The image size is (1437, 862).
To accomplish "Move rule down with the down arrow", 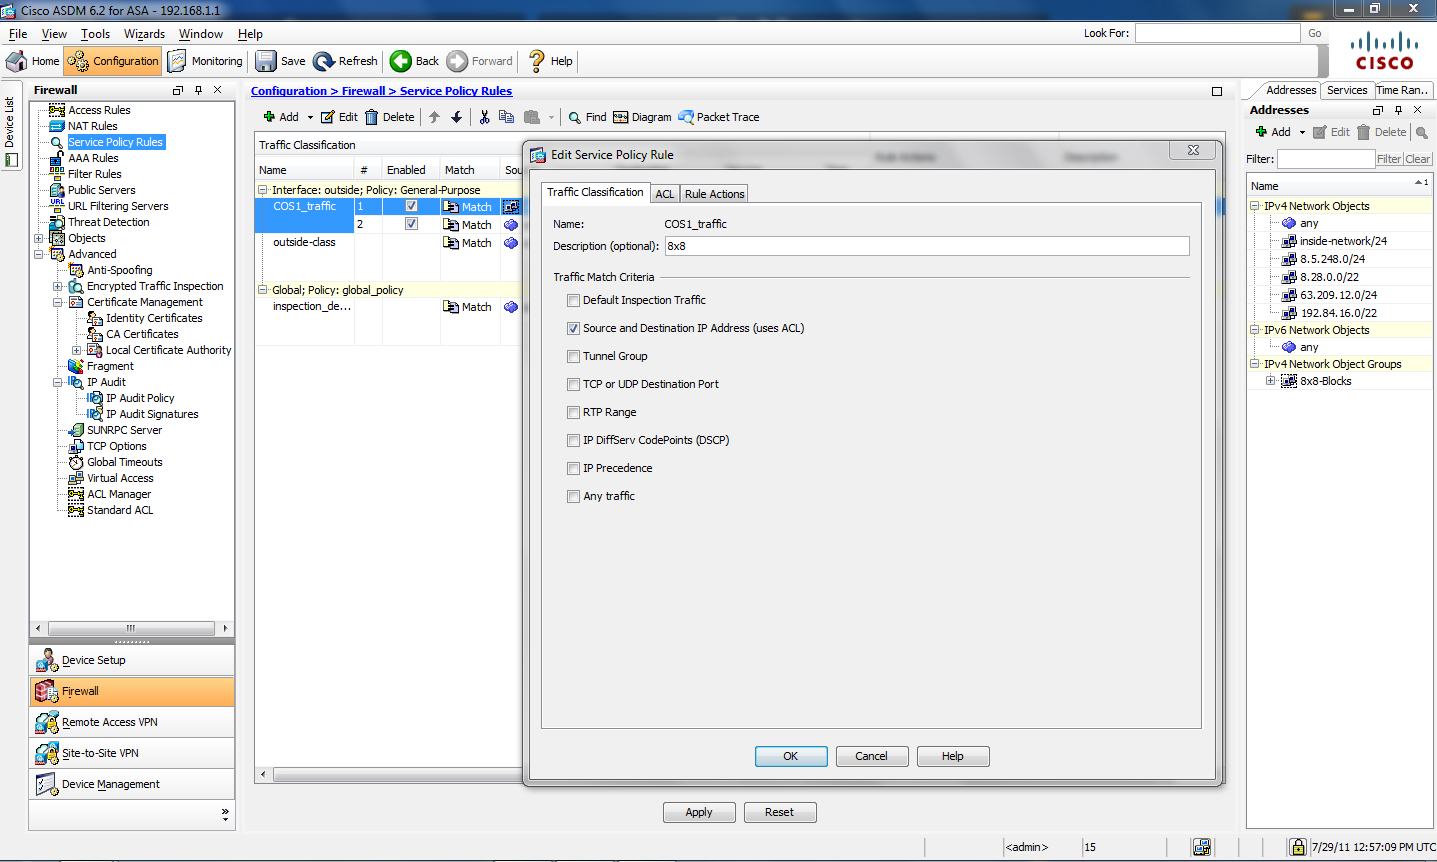I will click(457, 117).
